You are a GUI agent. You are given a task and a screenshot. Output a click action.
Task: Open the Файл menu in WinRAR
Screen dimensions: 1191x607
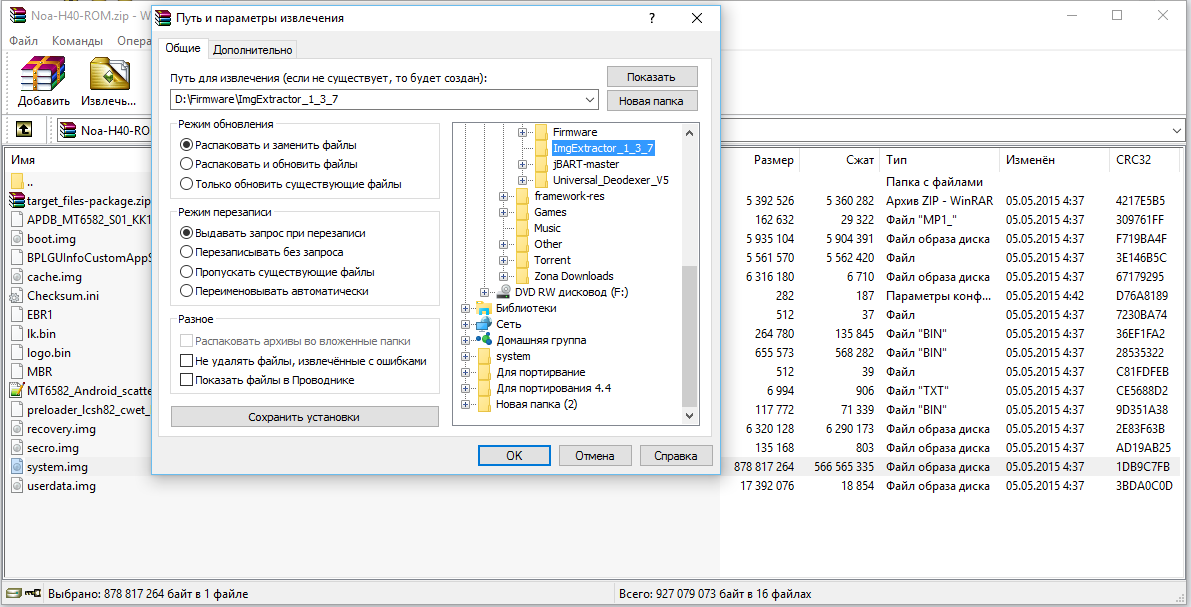(24, 40)
